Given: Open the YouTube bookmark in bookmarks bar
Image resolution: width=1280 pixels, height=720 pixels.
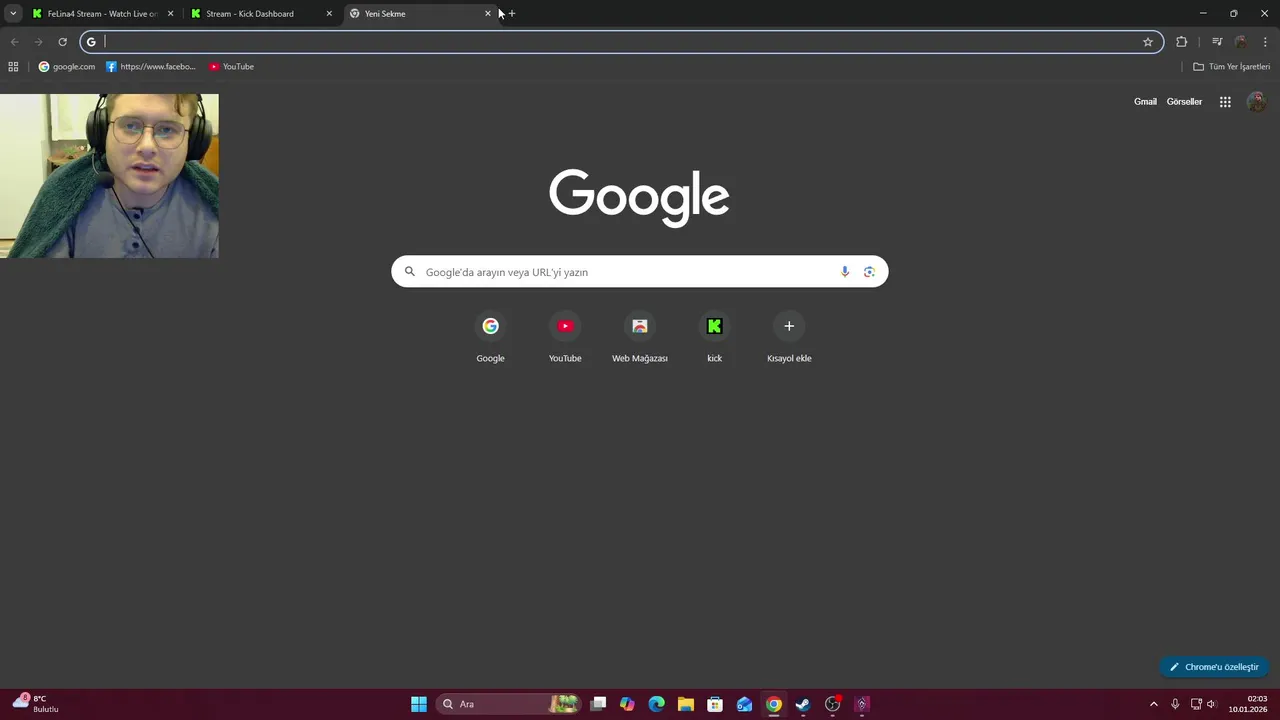Looking at the screenshot, I should coord(231,67).
